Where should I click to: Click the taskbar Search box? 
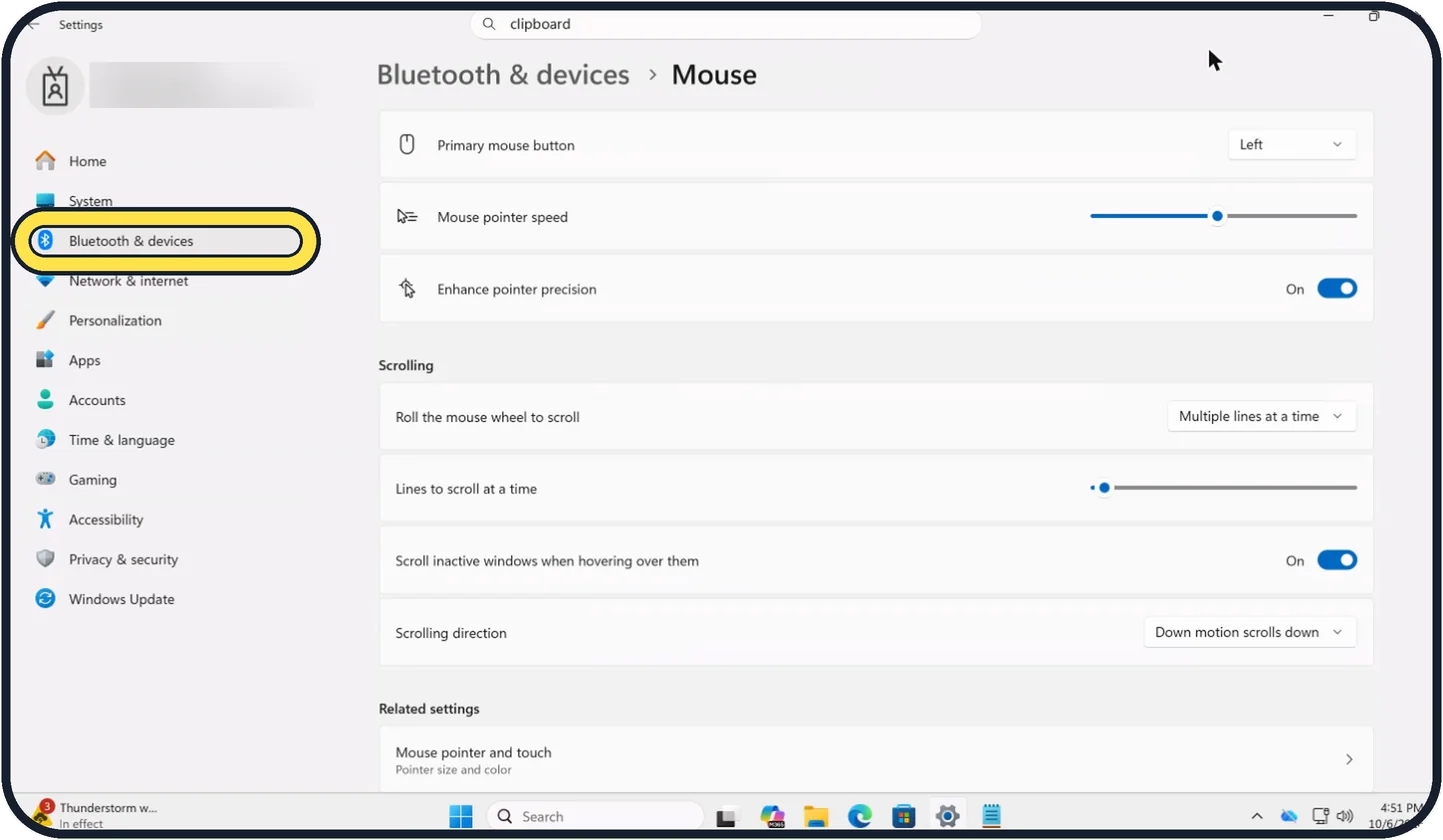pos(595,816)
